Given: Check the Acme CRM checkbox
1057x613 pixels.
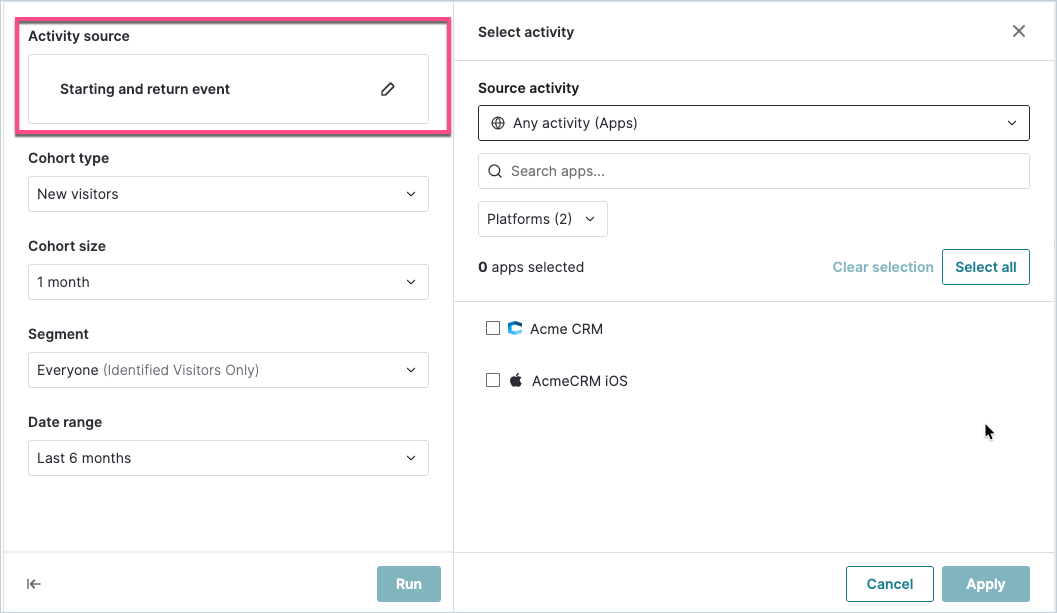Looking at the screenshot, I should point(493,328).
